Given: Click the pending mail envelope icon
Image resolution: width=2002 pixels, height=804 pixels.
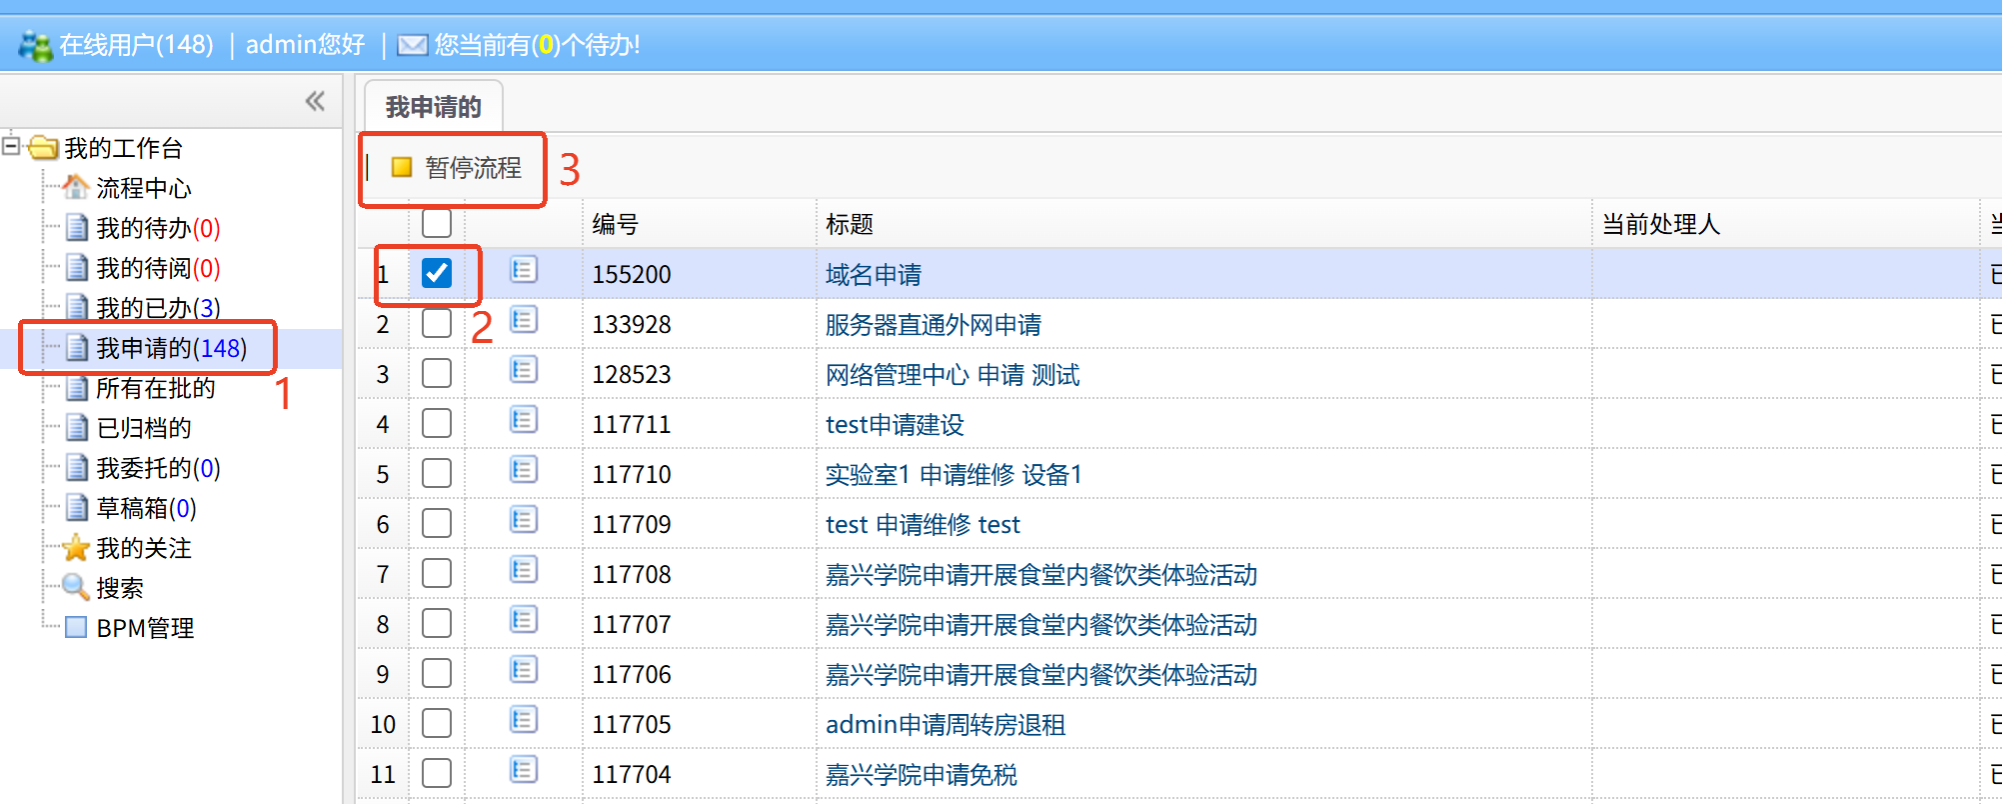Looking at the screenshot, I should pyautogui.click(x=412, y=45).
